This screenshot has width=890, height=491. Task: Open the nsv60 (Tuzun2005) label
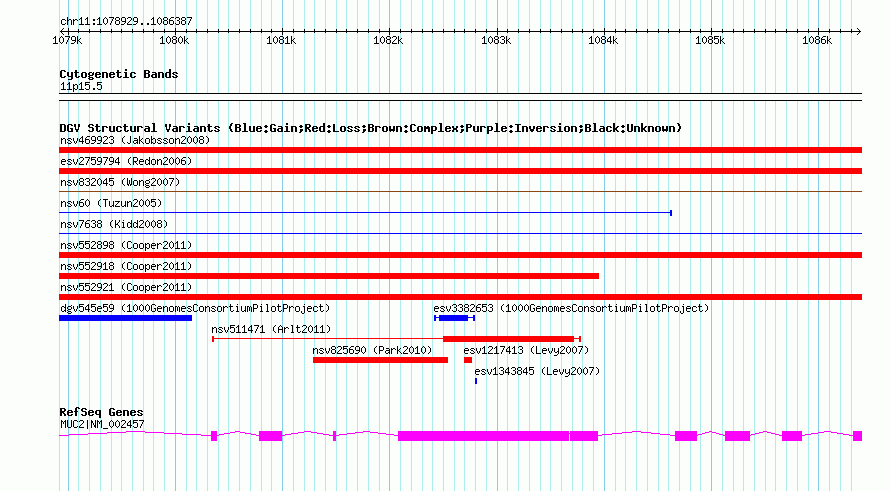tap(111, 203)
